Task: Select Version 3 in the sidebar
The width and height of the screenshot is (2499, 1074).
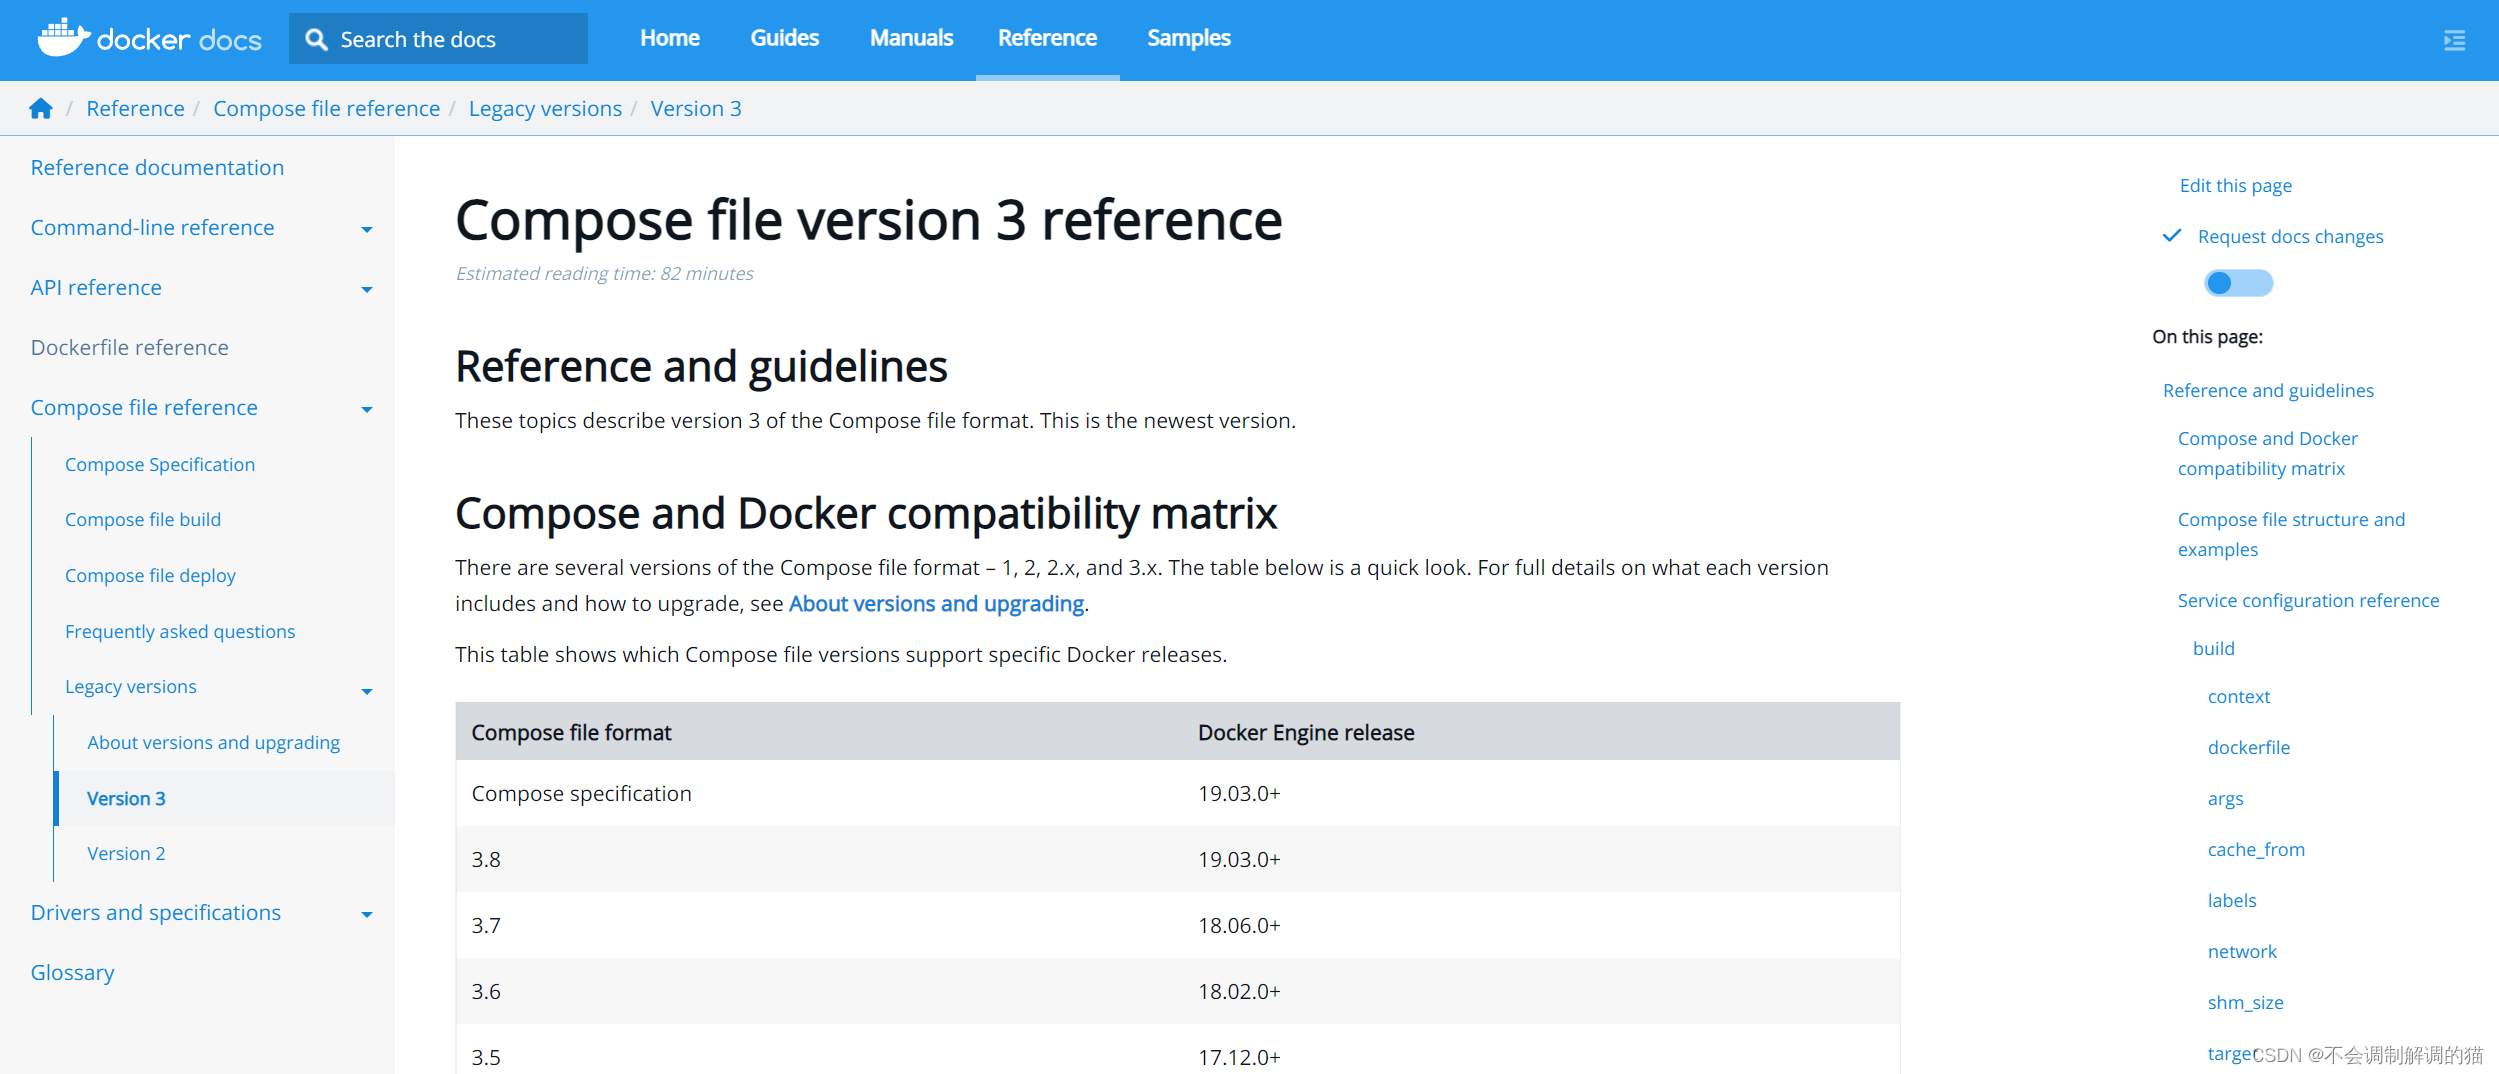Action: coord(126,798)
